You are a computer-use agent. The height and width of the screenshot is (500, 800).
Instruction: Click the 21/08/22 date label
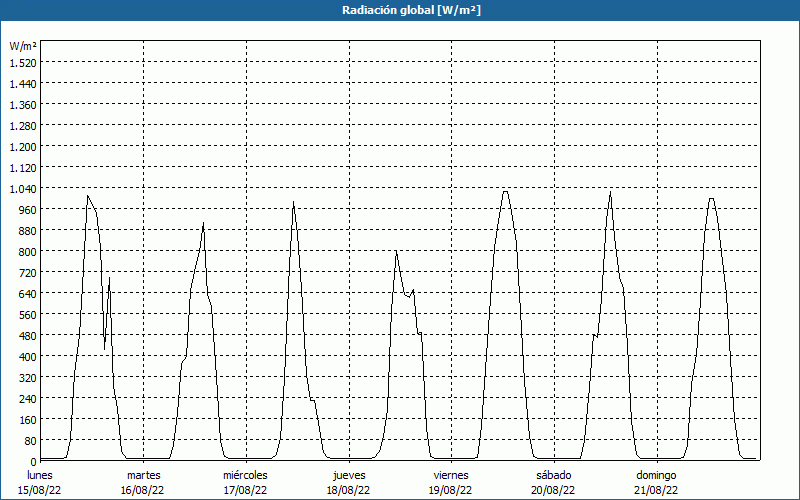(x=656, y=490)
